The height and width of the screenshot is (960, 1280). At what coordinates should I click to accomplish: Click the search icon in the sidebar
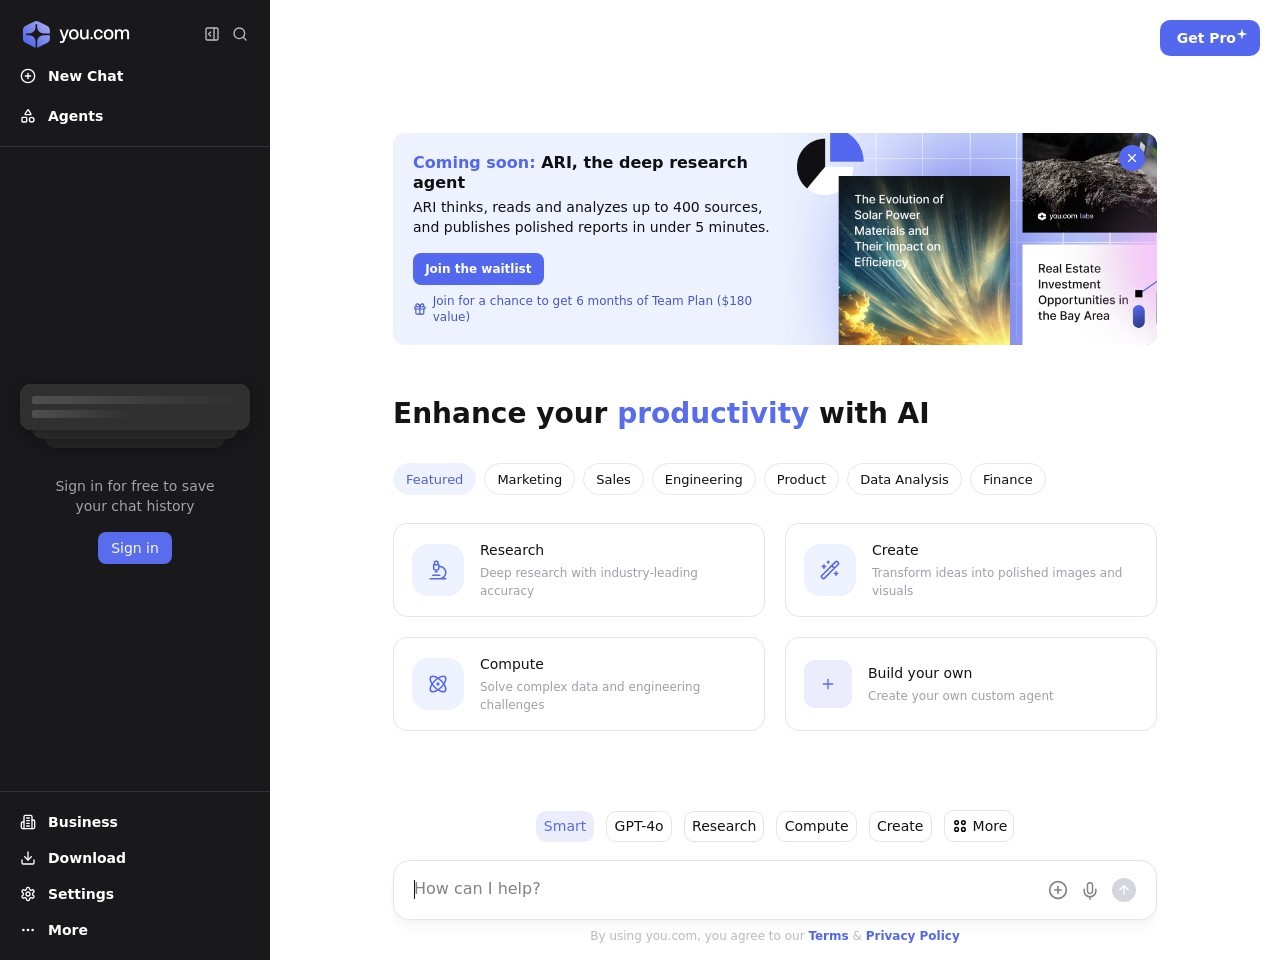240,34
